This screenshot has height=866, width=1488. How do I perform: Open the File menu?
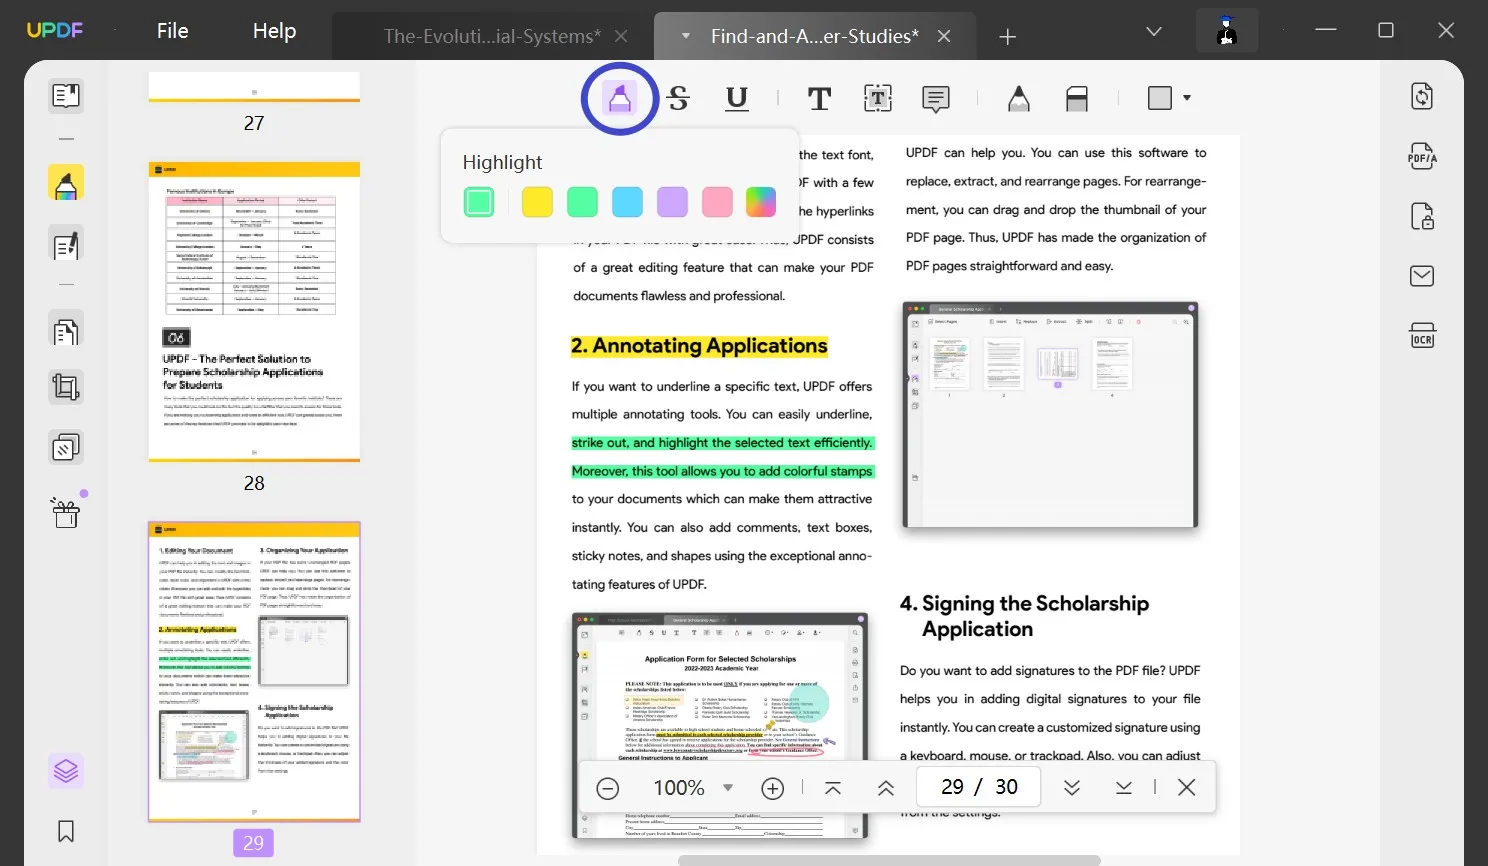(173, 31)
